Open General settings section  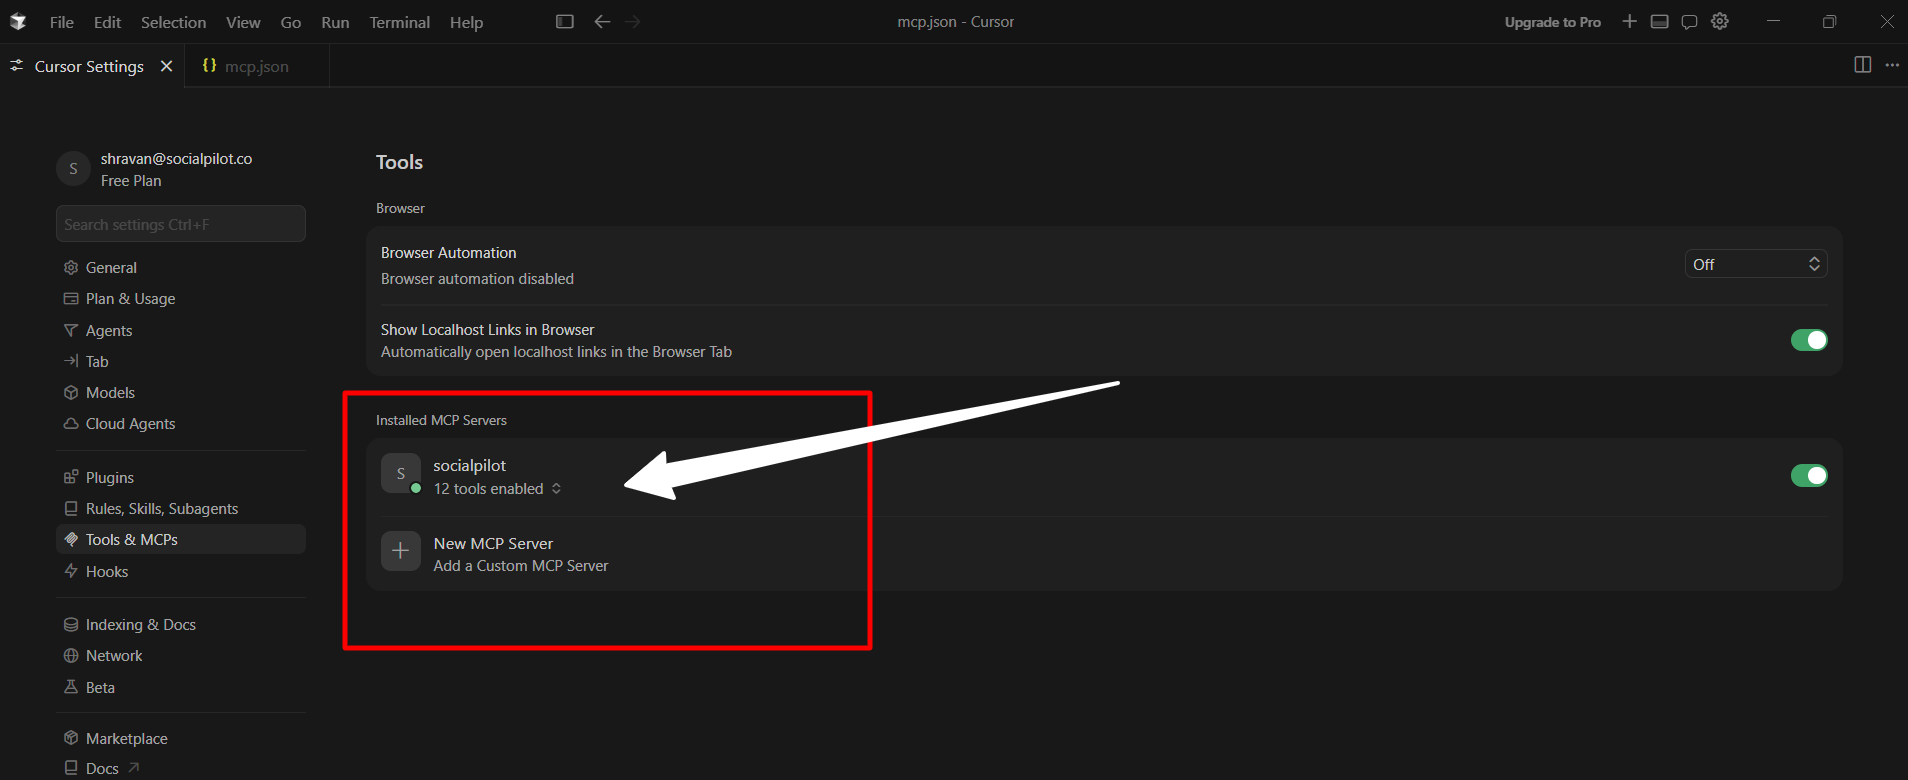coord(181,267)
